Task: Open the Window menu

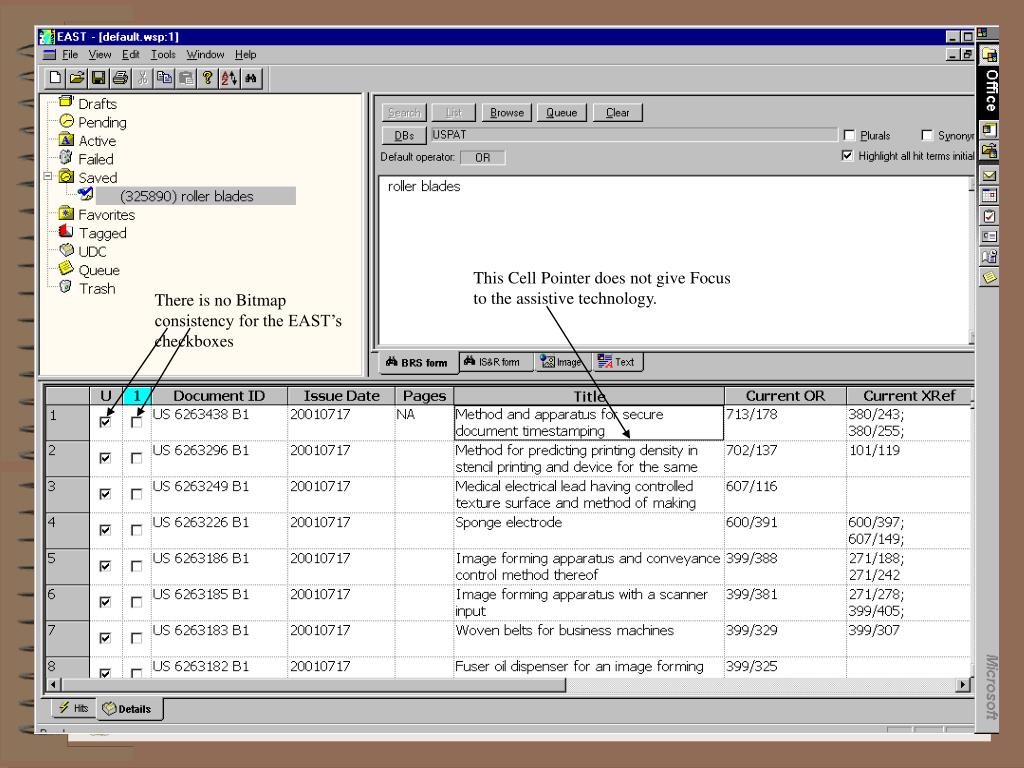Action: [205, 55]
